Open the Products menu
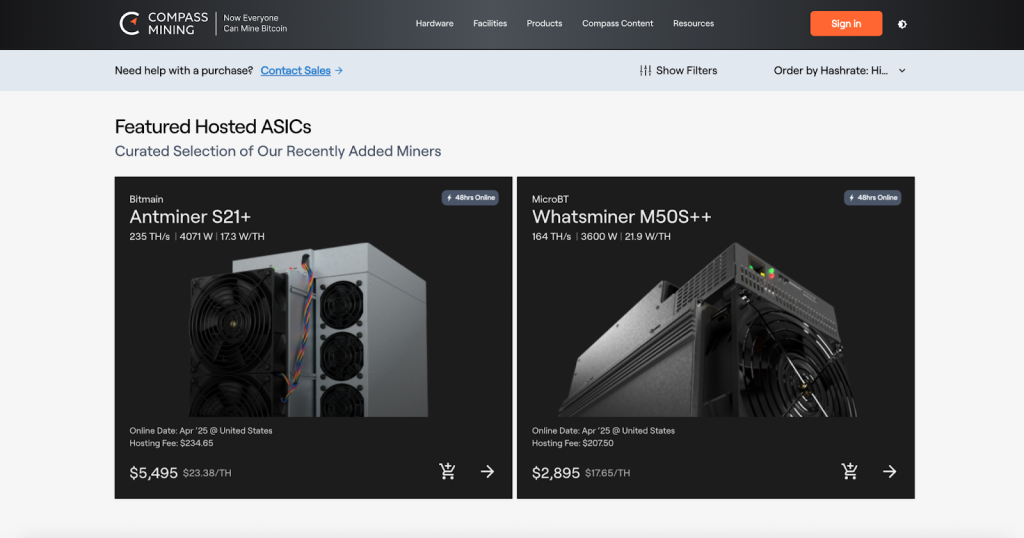1024x538 pixels. (544, 24)
